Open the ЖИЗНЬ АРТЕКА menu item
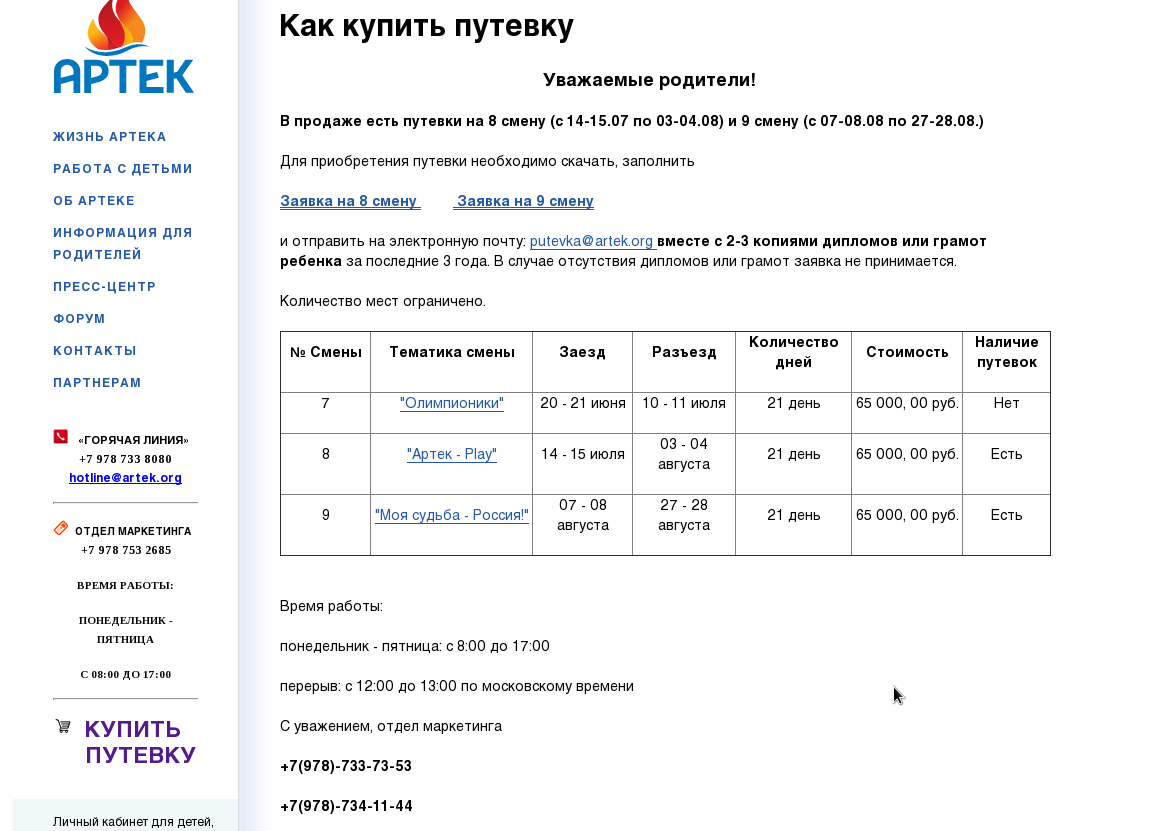Viewport: 1154px width, 831px height. tap(110, 137)
